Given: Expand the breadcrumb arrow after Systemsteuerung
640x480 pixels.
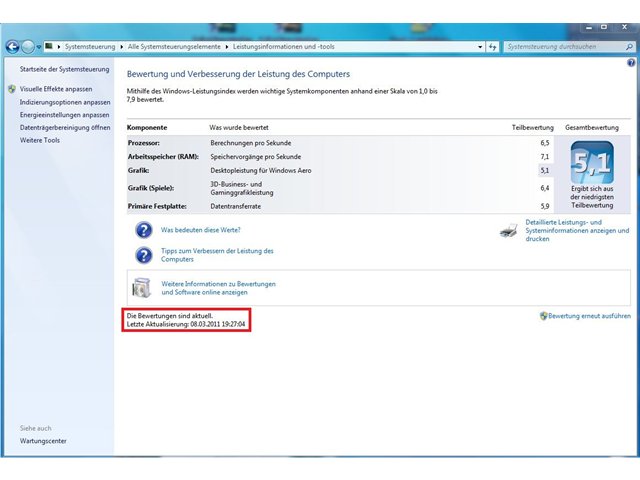Looking at the screenshot, I should tap(122, 47).
